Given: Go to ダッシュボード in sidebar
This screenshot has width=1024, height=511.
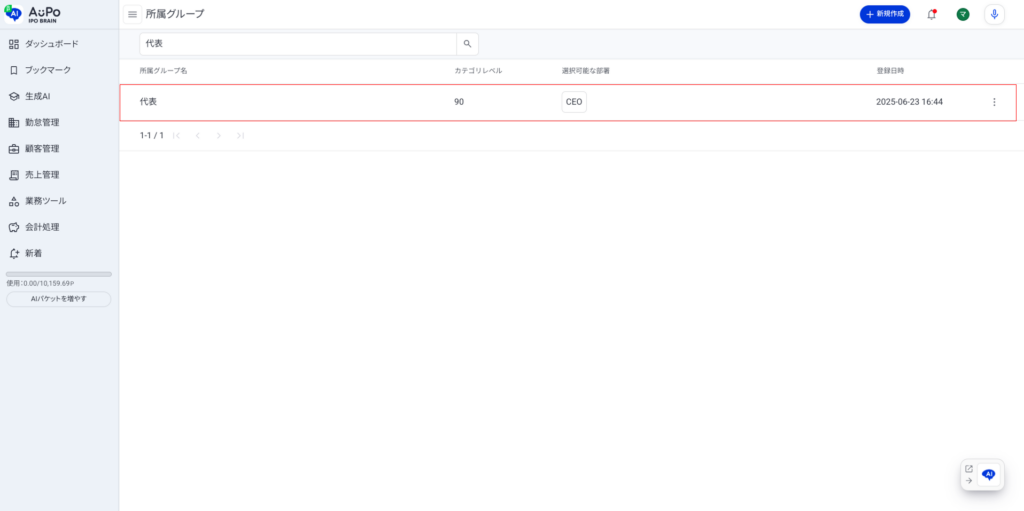Looking at the screenshot, I should click(x=51, y=44).
